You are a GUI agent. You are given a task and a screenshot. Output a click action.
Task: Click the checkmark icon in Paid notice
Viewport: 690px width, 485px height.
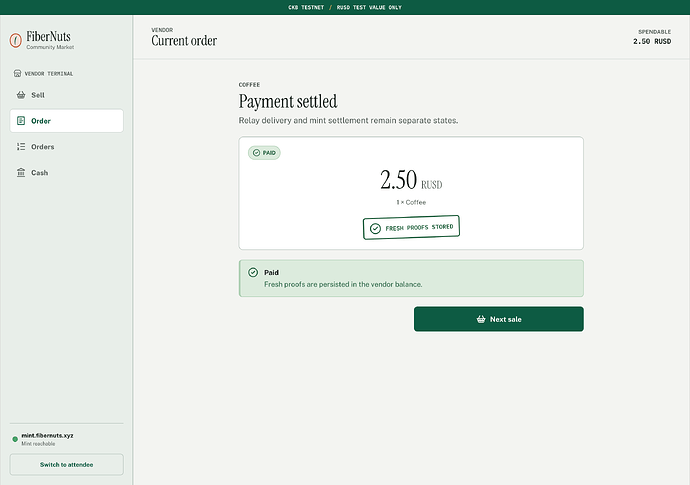point(253,272)
